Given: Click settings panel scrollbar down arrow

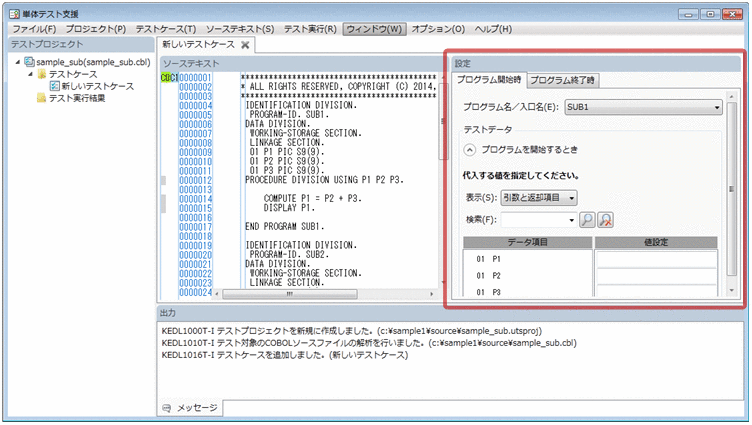Looking at the screenshot, I should click(731, 291).
